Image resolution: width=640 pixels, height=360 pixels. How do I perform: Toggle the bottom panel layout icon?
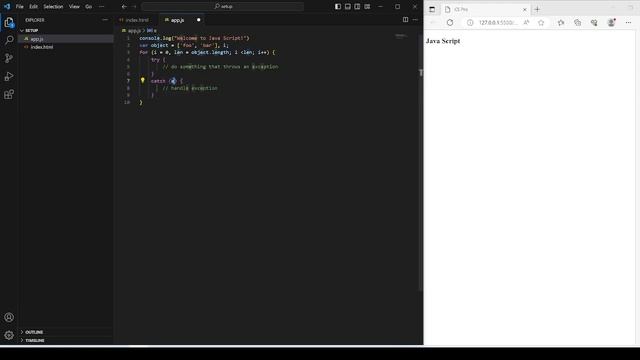(347, 7)
